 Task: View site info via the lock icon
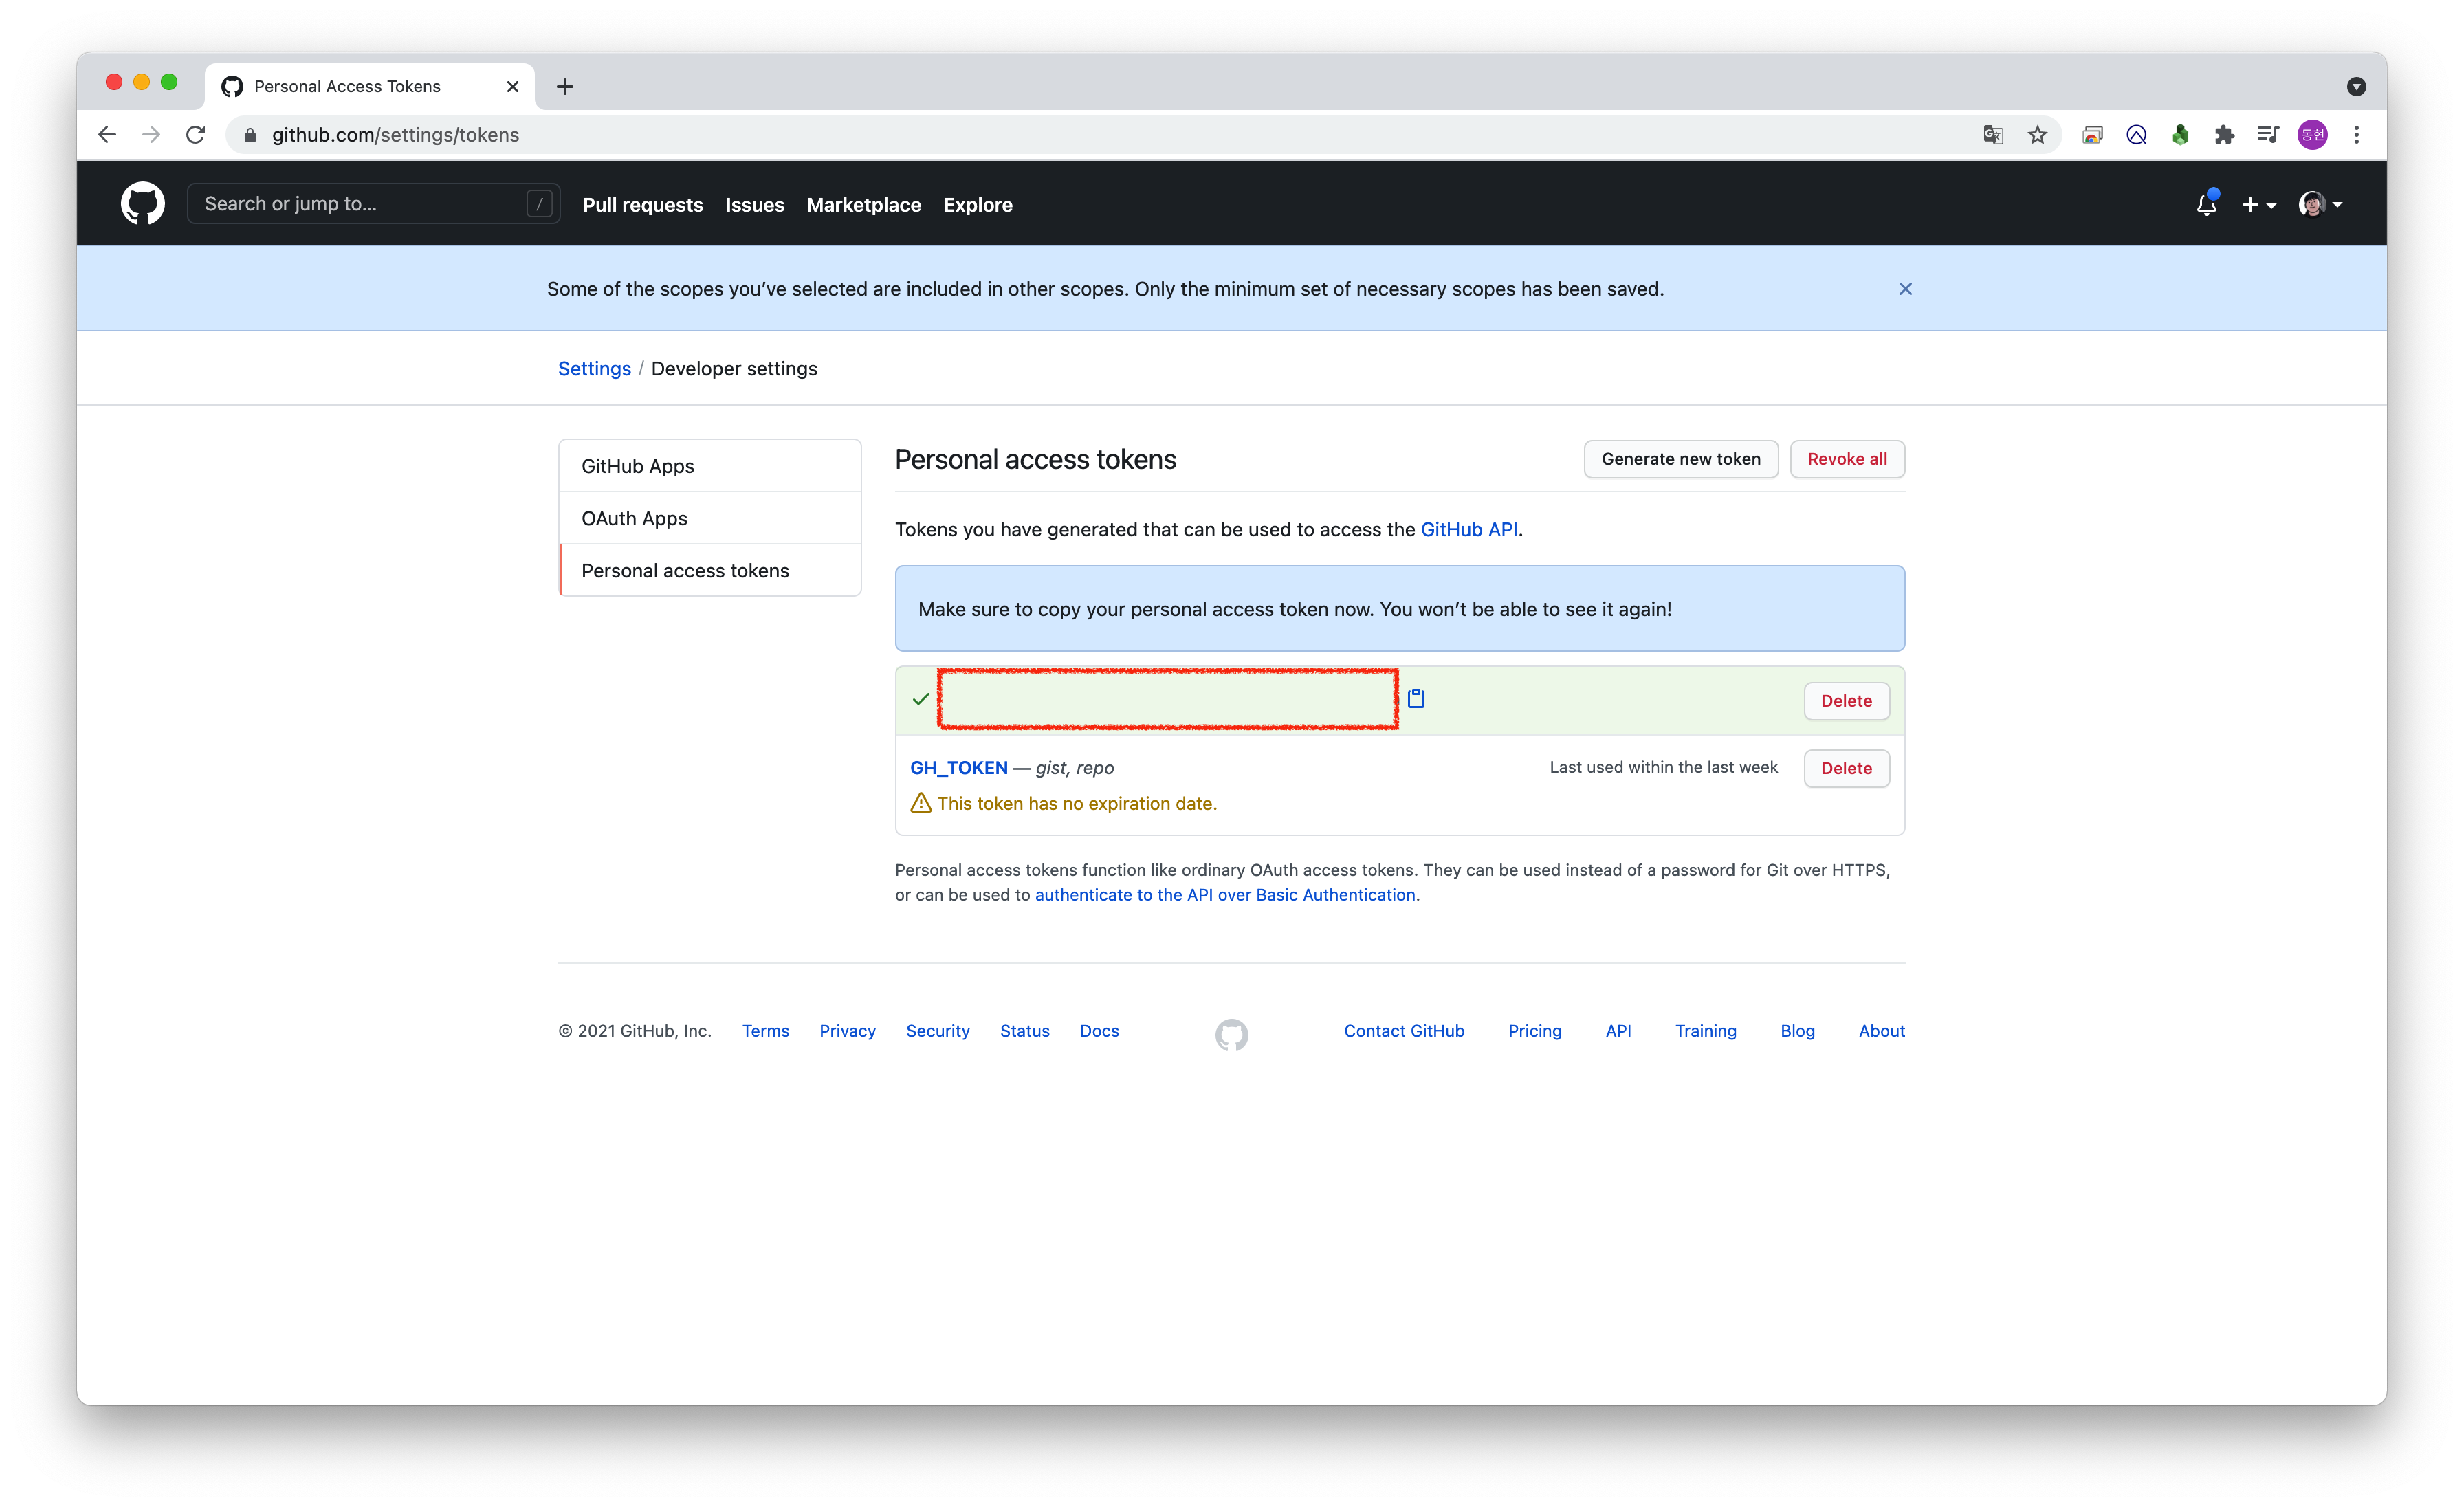[250, 135]
